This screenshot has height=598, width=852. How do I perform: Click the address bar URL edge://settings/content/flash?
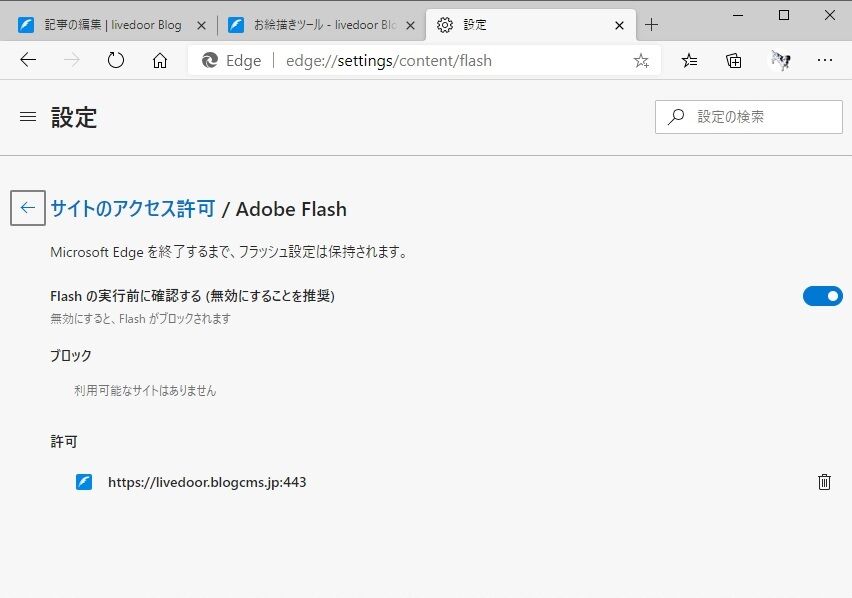click(389, 60)
